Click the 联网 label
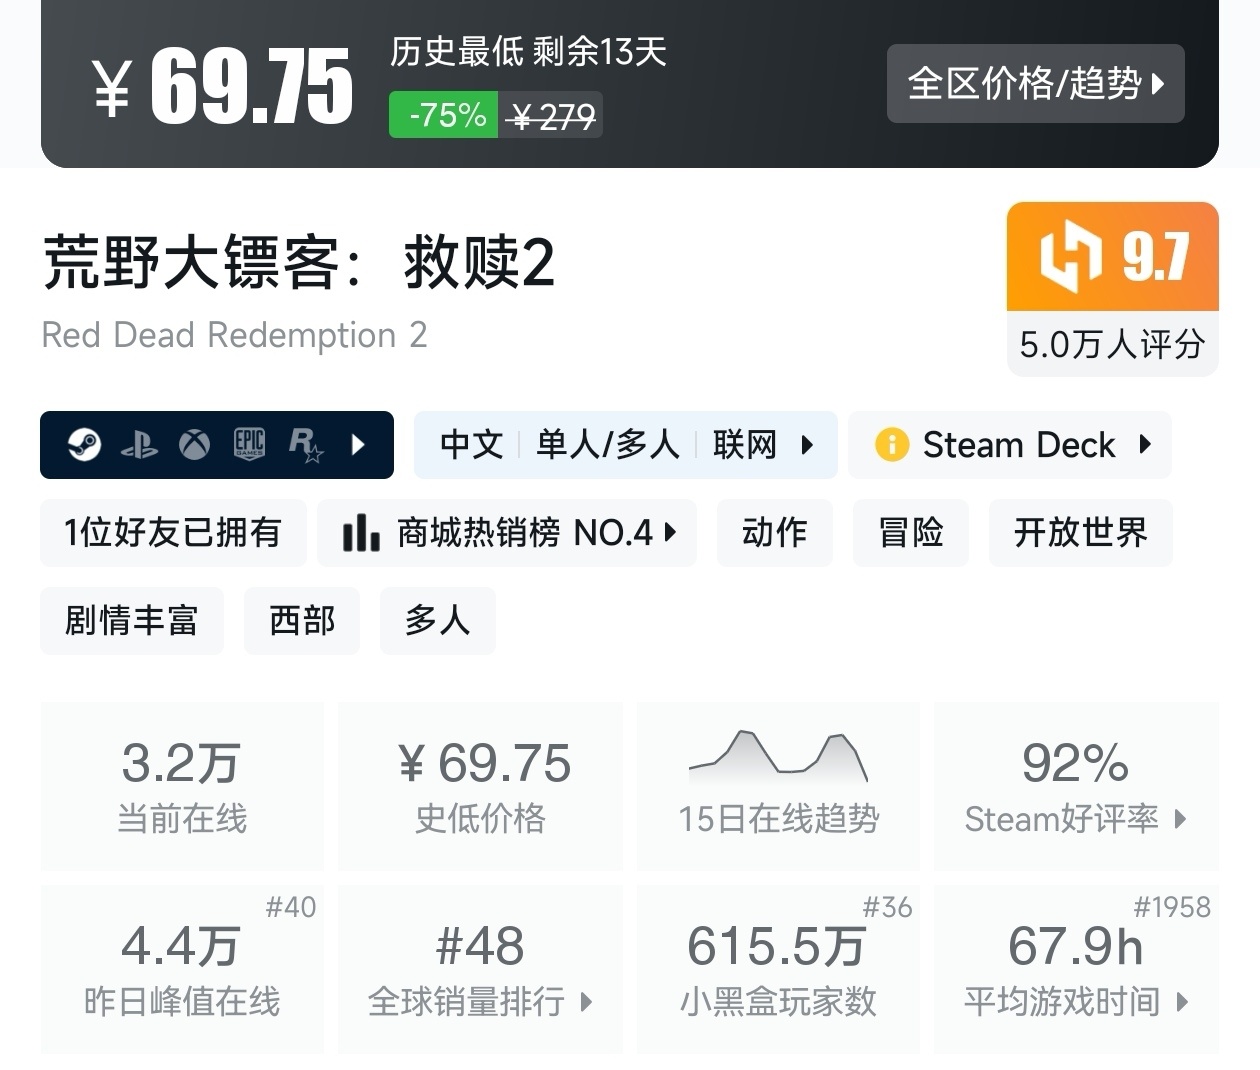 [x=745, y=444]
